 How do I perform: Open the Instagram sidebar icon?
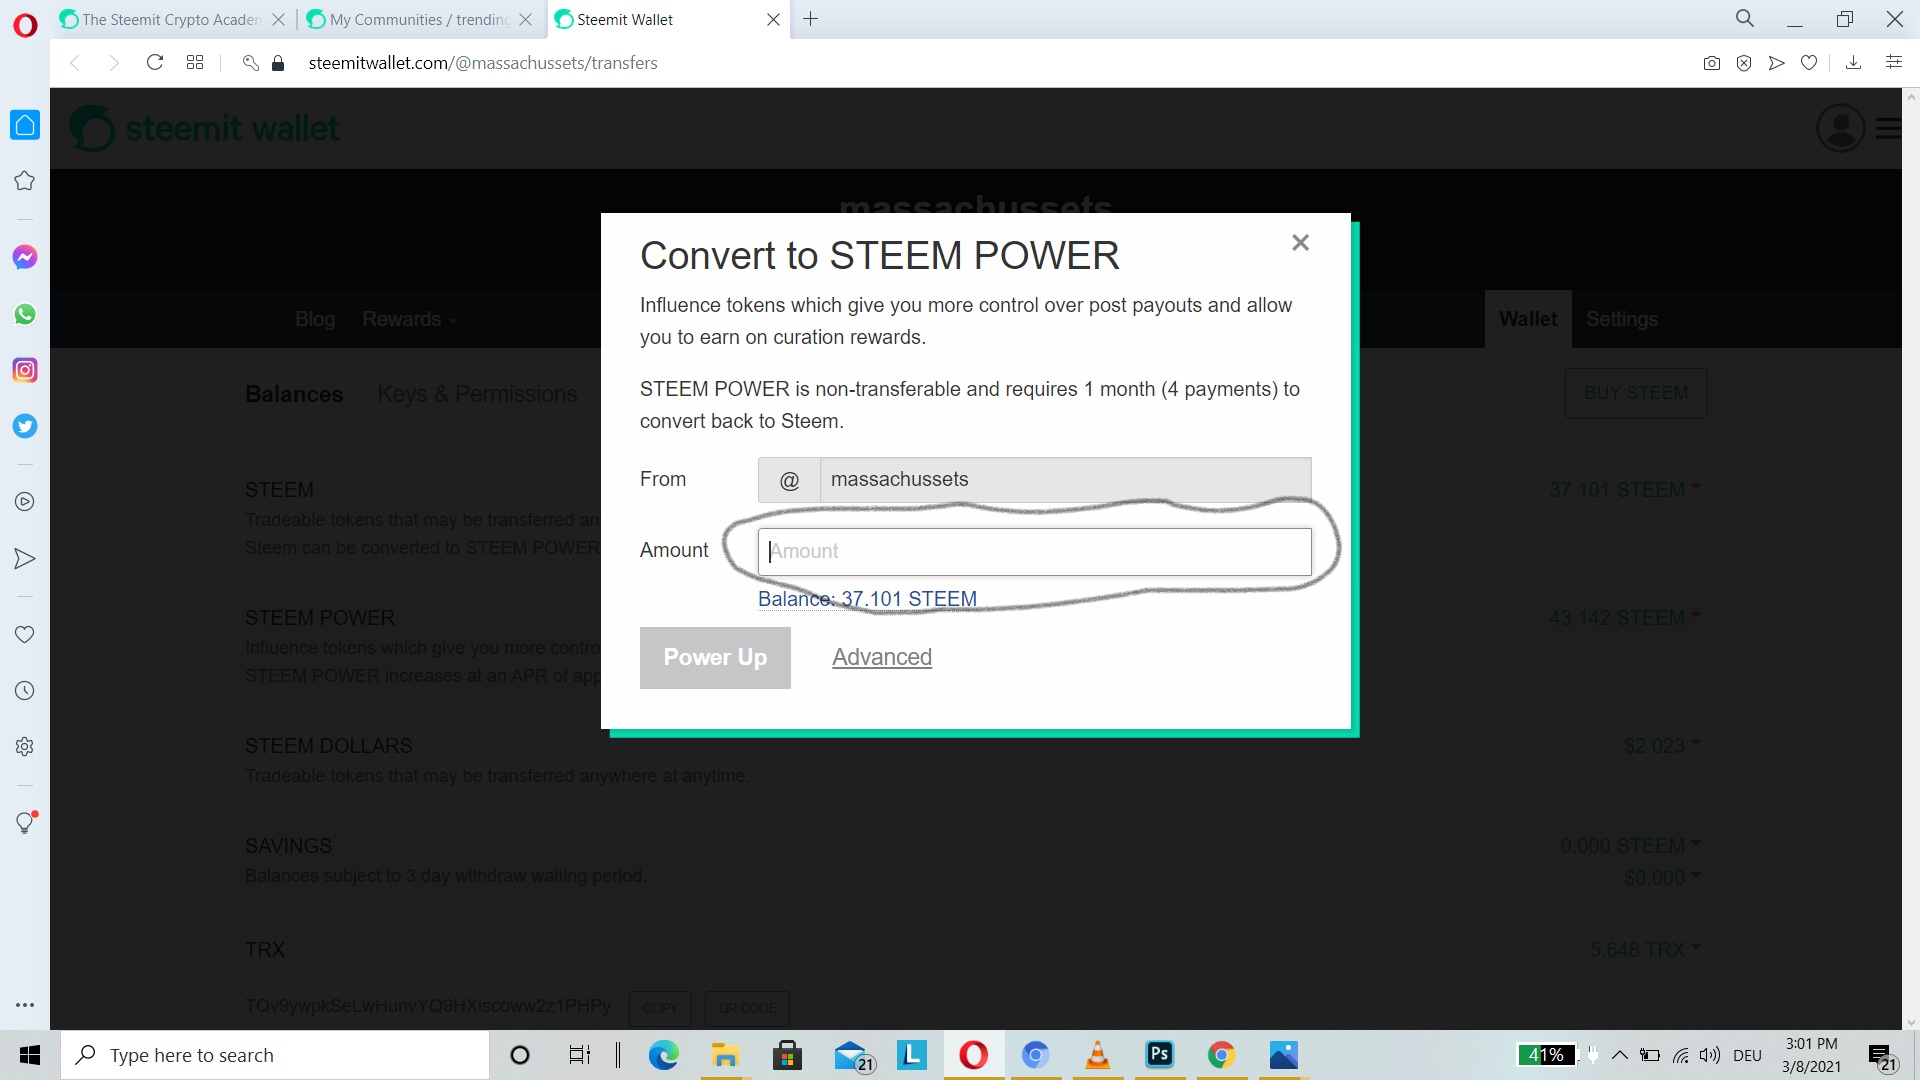coord(25,370)
